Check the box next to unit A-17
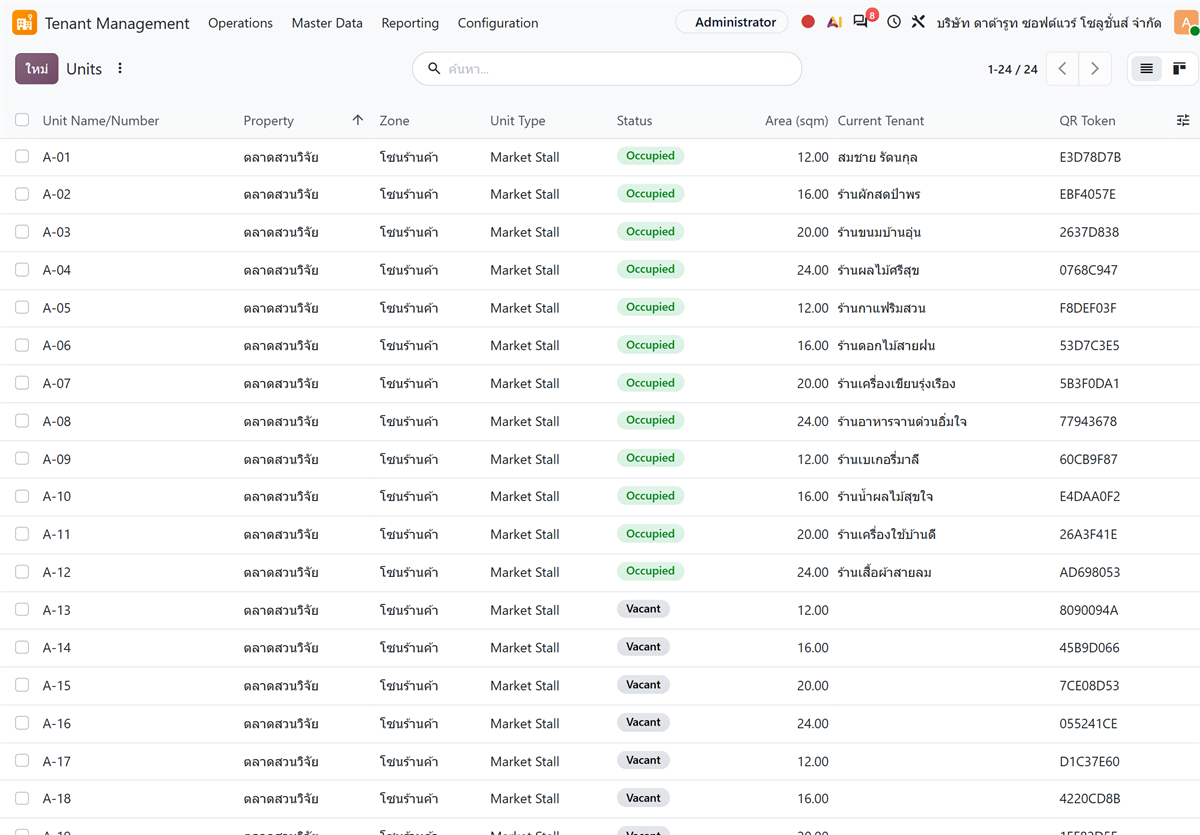 (x=22, y=761)
